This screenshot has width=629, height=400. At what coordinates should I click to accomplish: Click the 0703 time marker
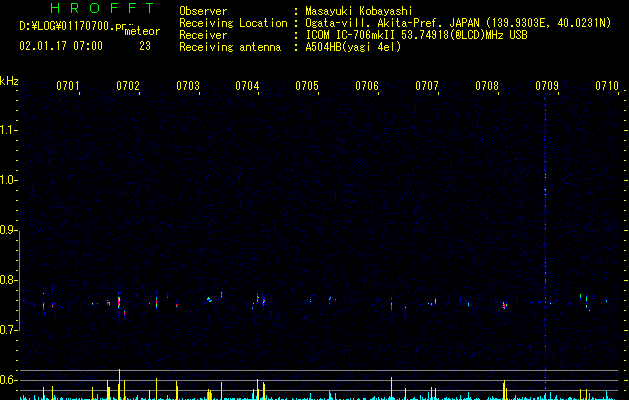tap(188, 86)
